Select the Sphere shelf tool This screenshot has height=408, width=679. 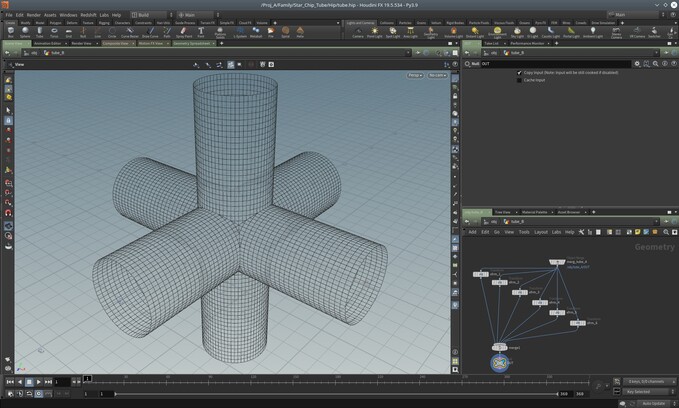[25, 32]
